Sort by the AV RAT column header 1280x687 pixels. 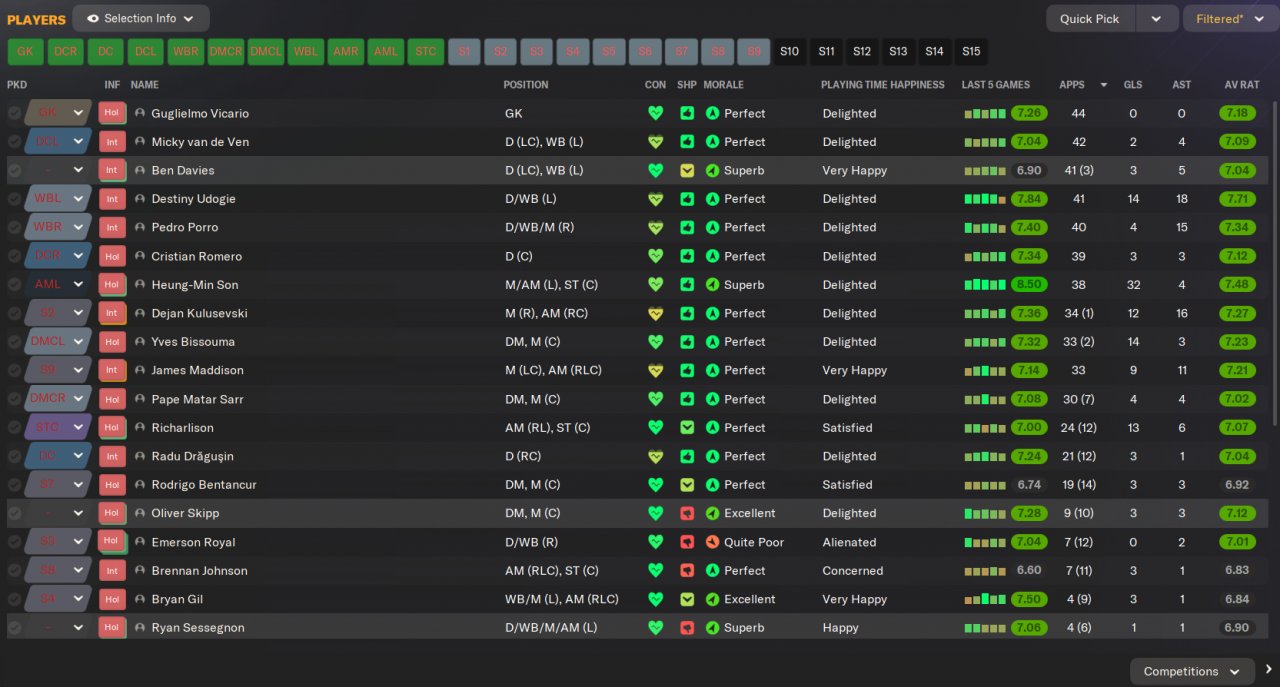pyautogui.click(x=1243, y=85)
